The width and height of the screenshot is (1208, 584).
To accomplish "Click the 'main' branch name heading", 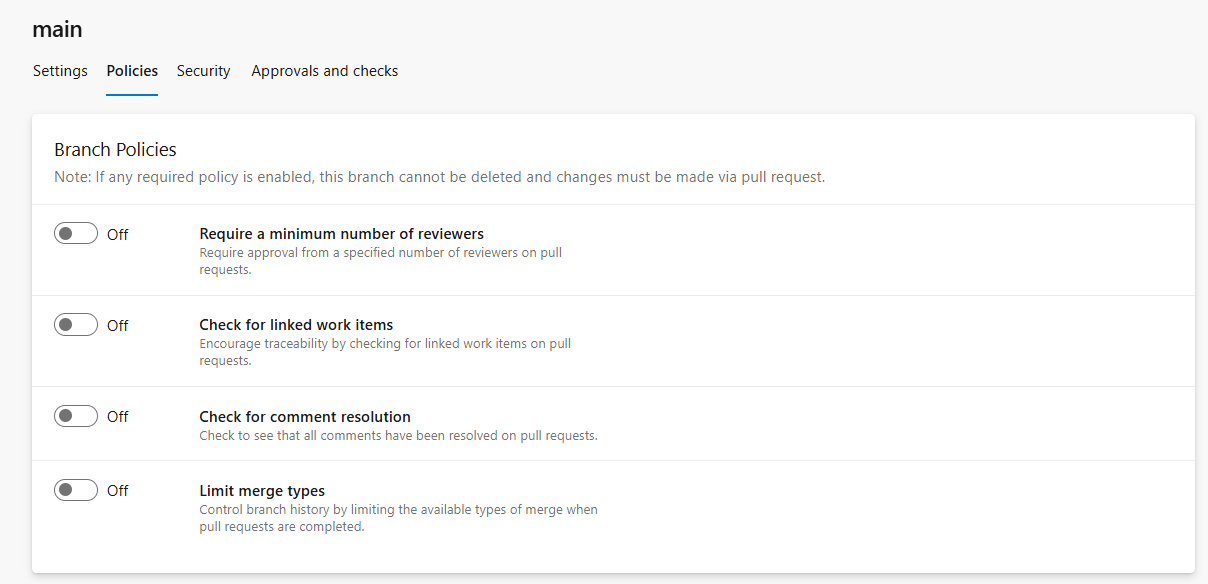I will (57, 29).
